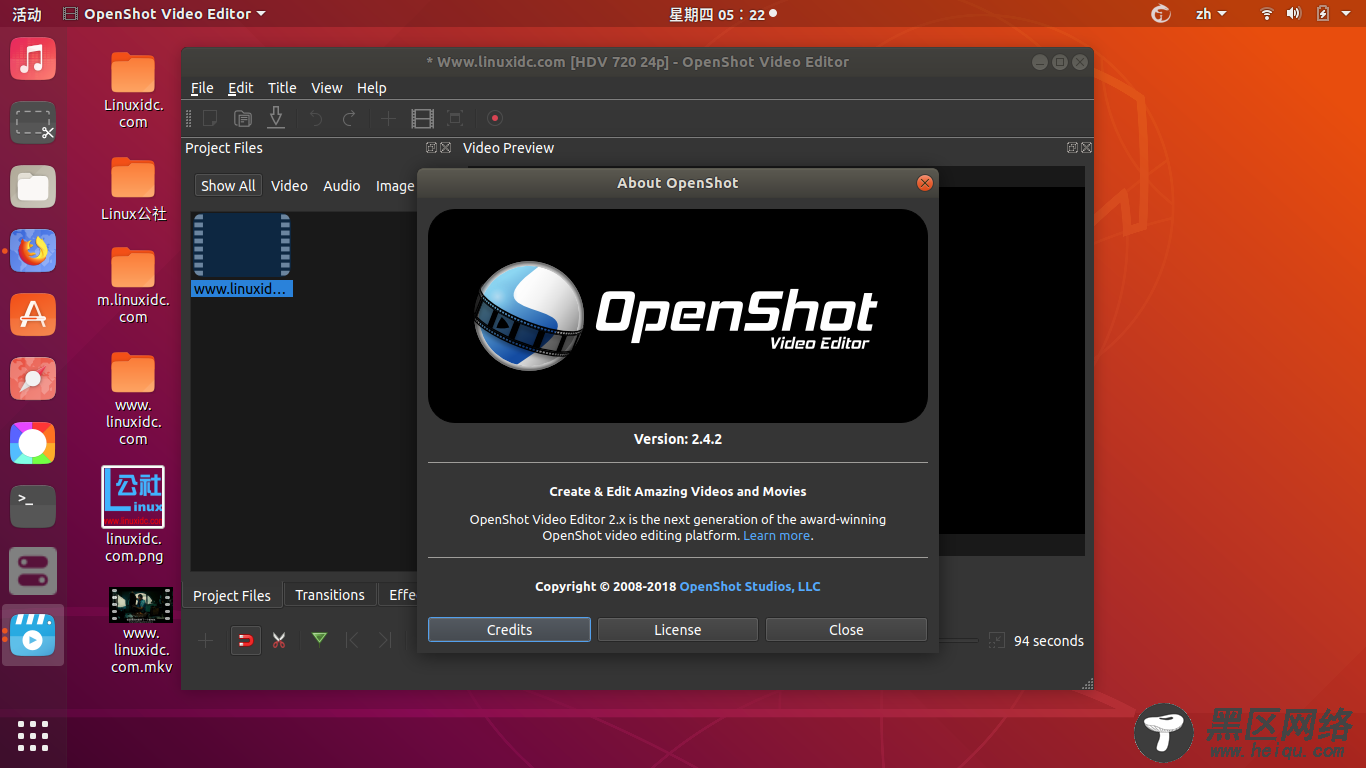Click the clock showing 星期四 05:22

click(717, 14)
